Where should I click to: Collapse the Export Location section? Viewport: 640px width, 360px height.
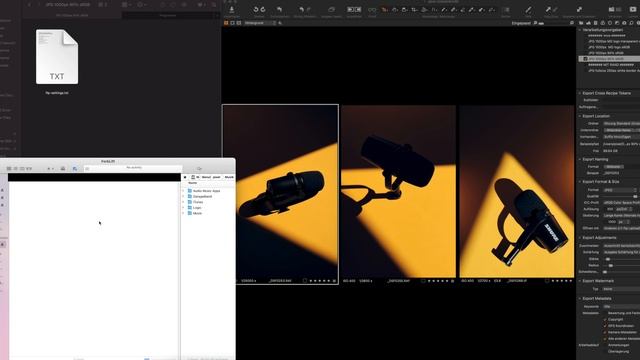pyautogui.click(x=580, y=116)
